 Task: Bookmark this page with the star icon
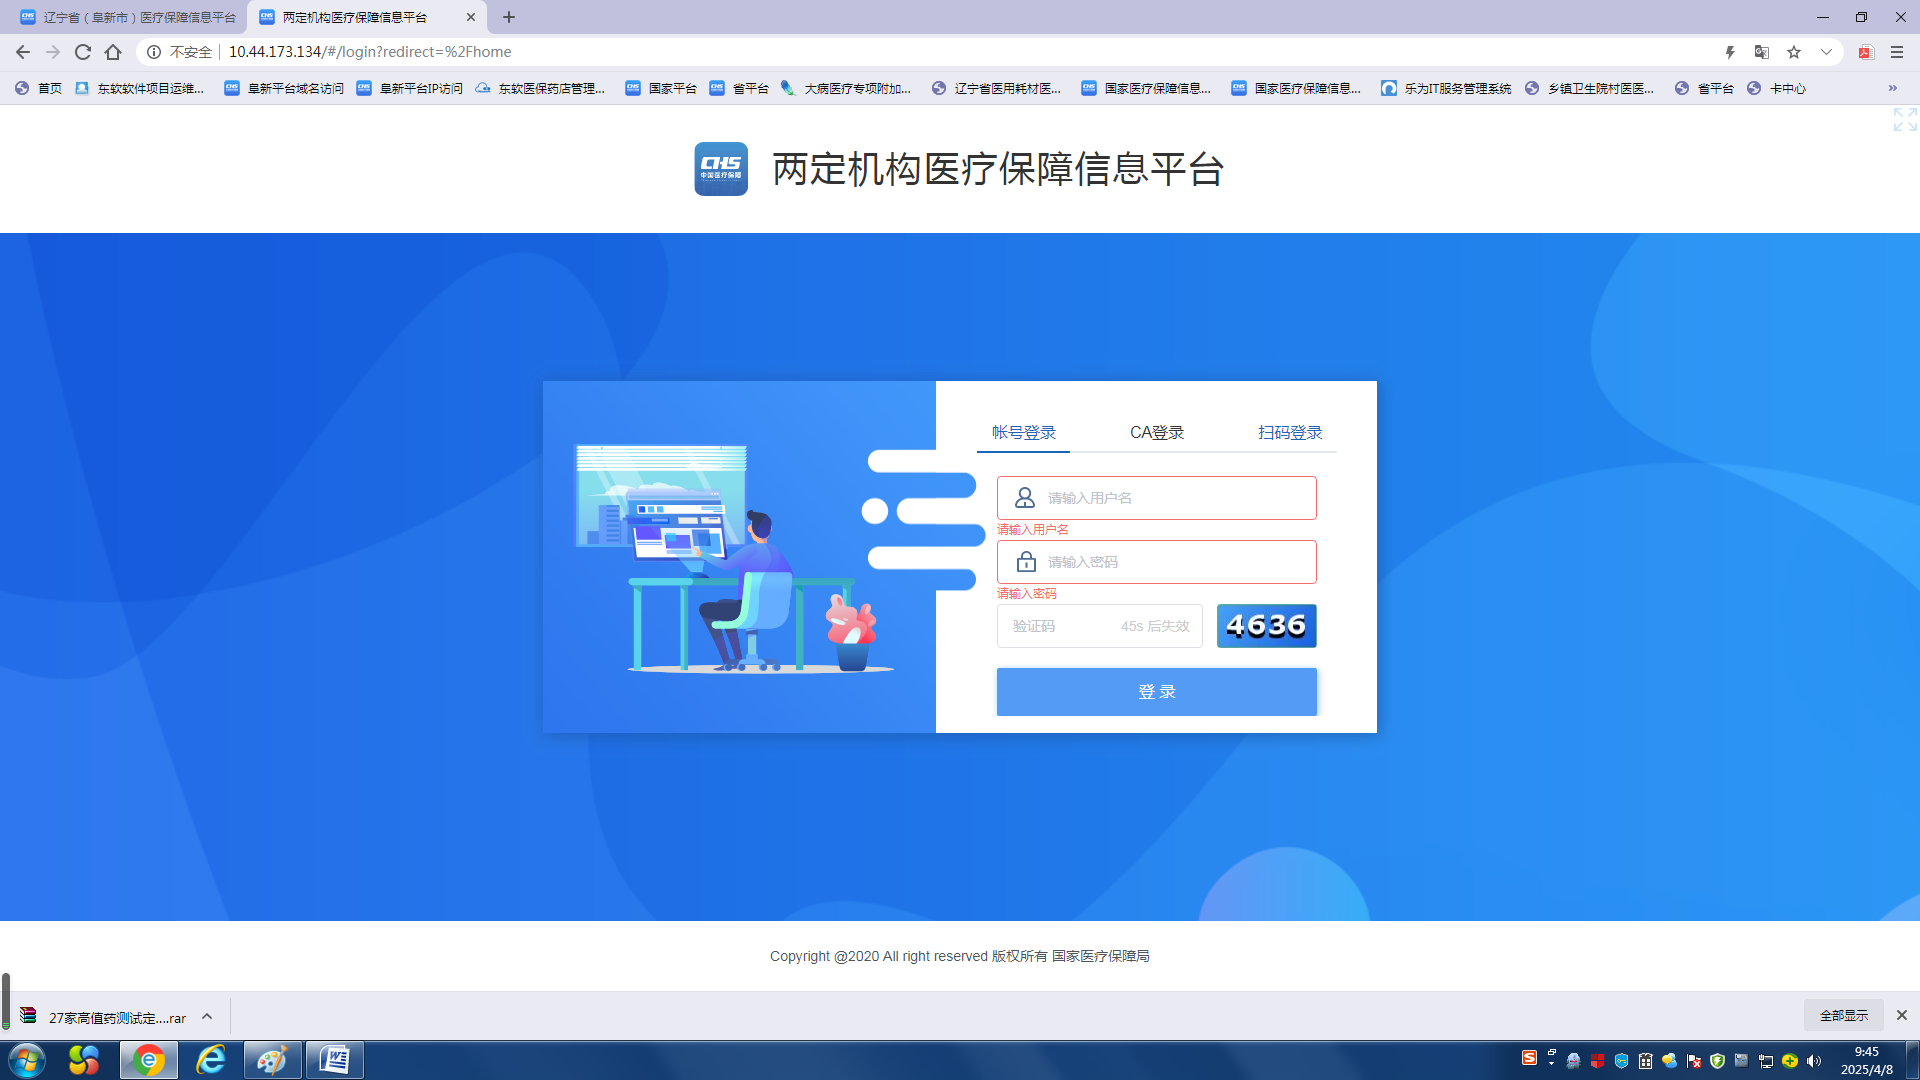pyautogui.click(x=1794, y=52)
